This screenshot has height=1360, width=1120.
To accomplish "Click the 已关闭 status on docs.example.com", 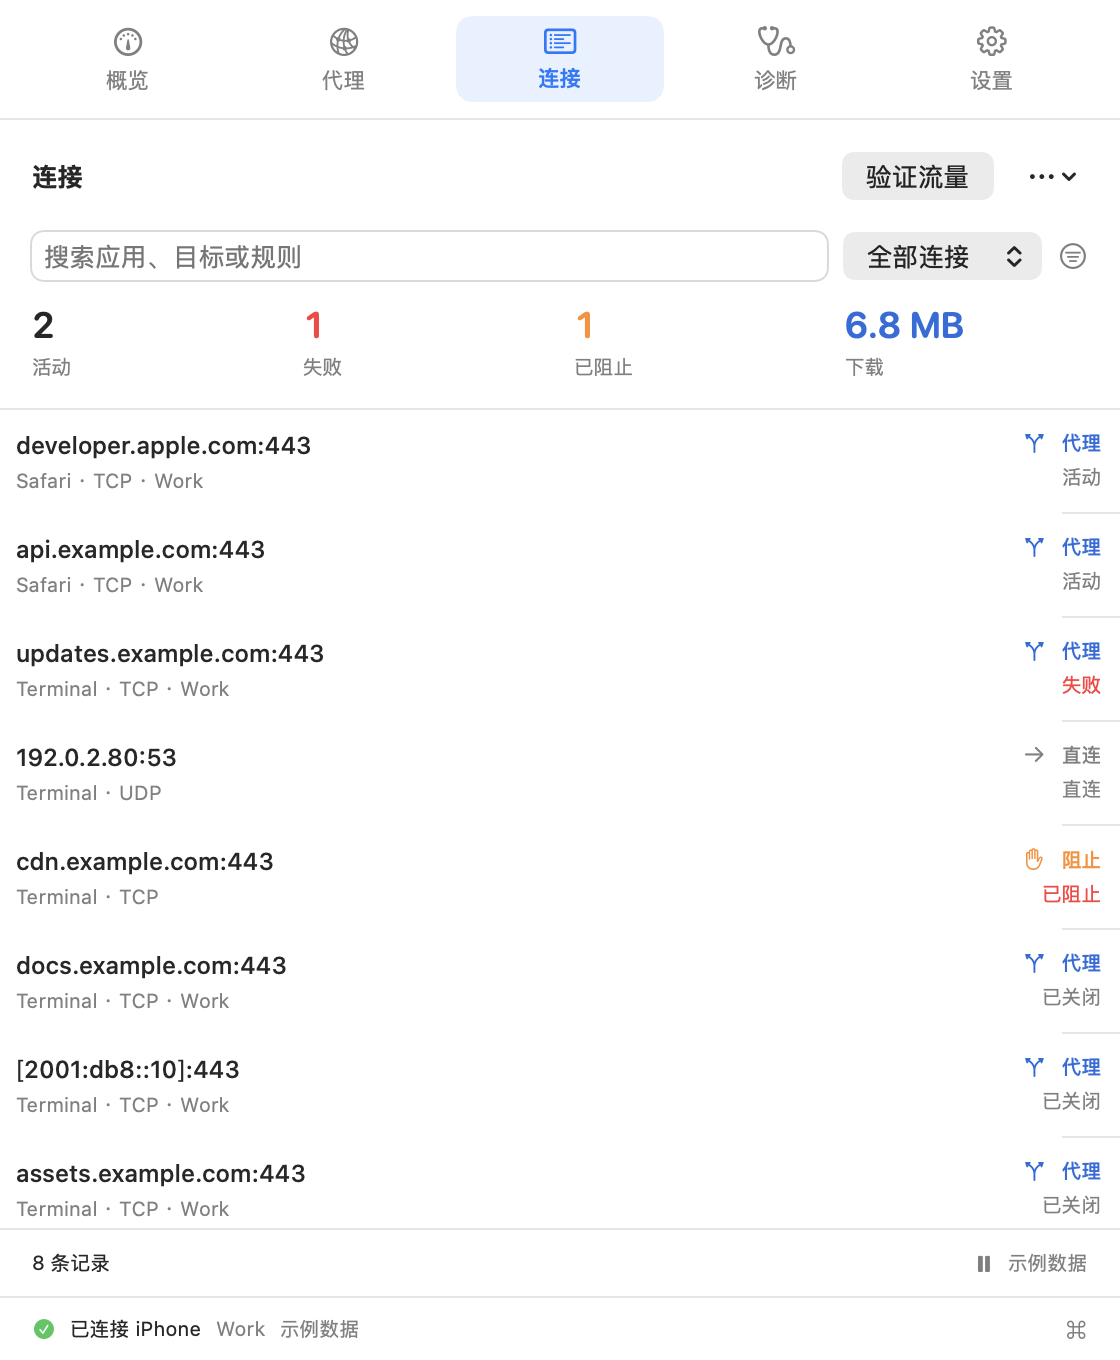I will (1071, 998).
